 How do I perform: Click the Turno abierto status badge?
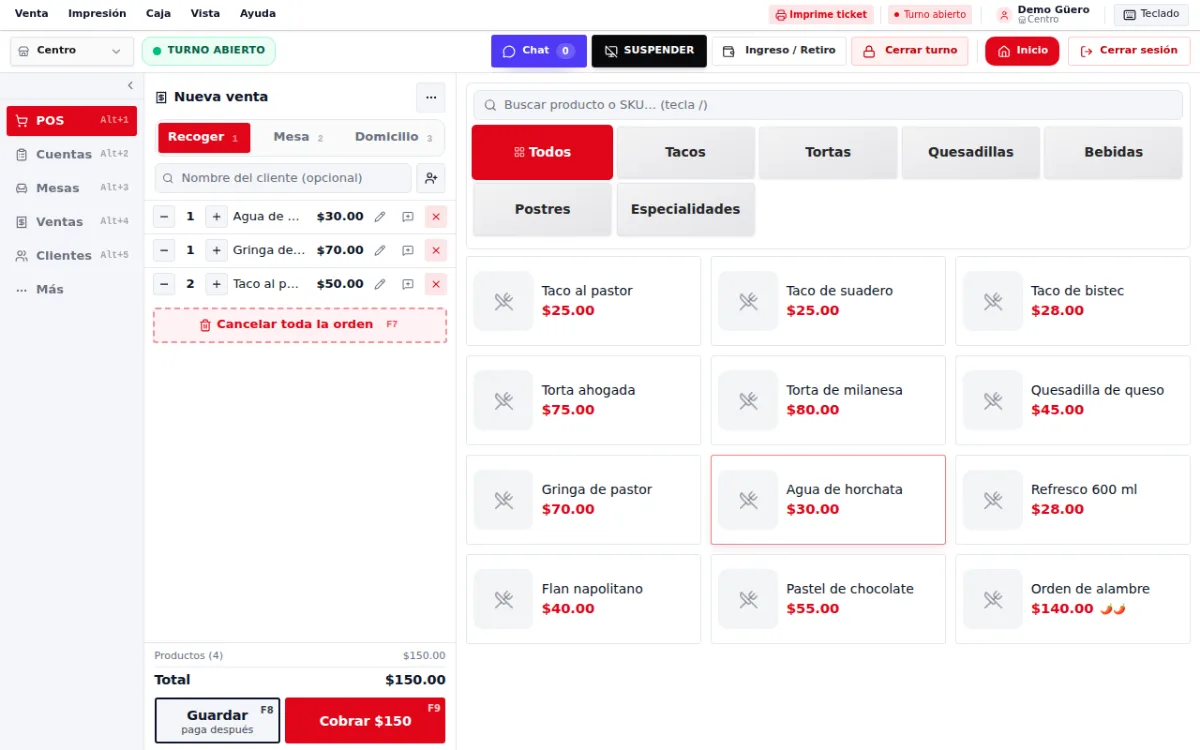coord(930,15)
